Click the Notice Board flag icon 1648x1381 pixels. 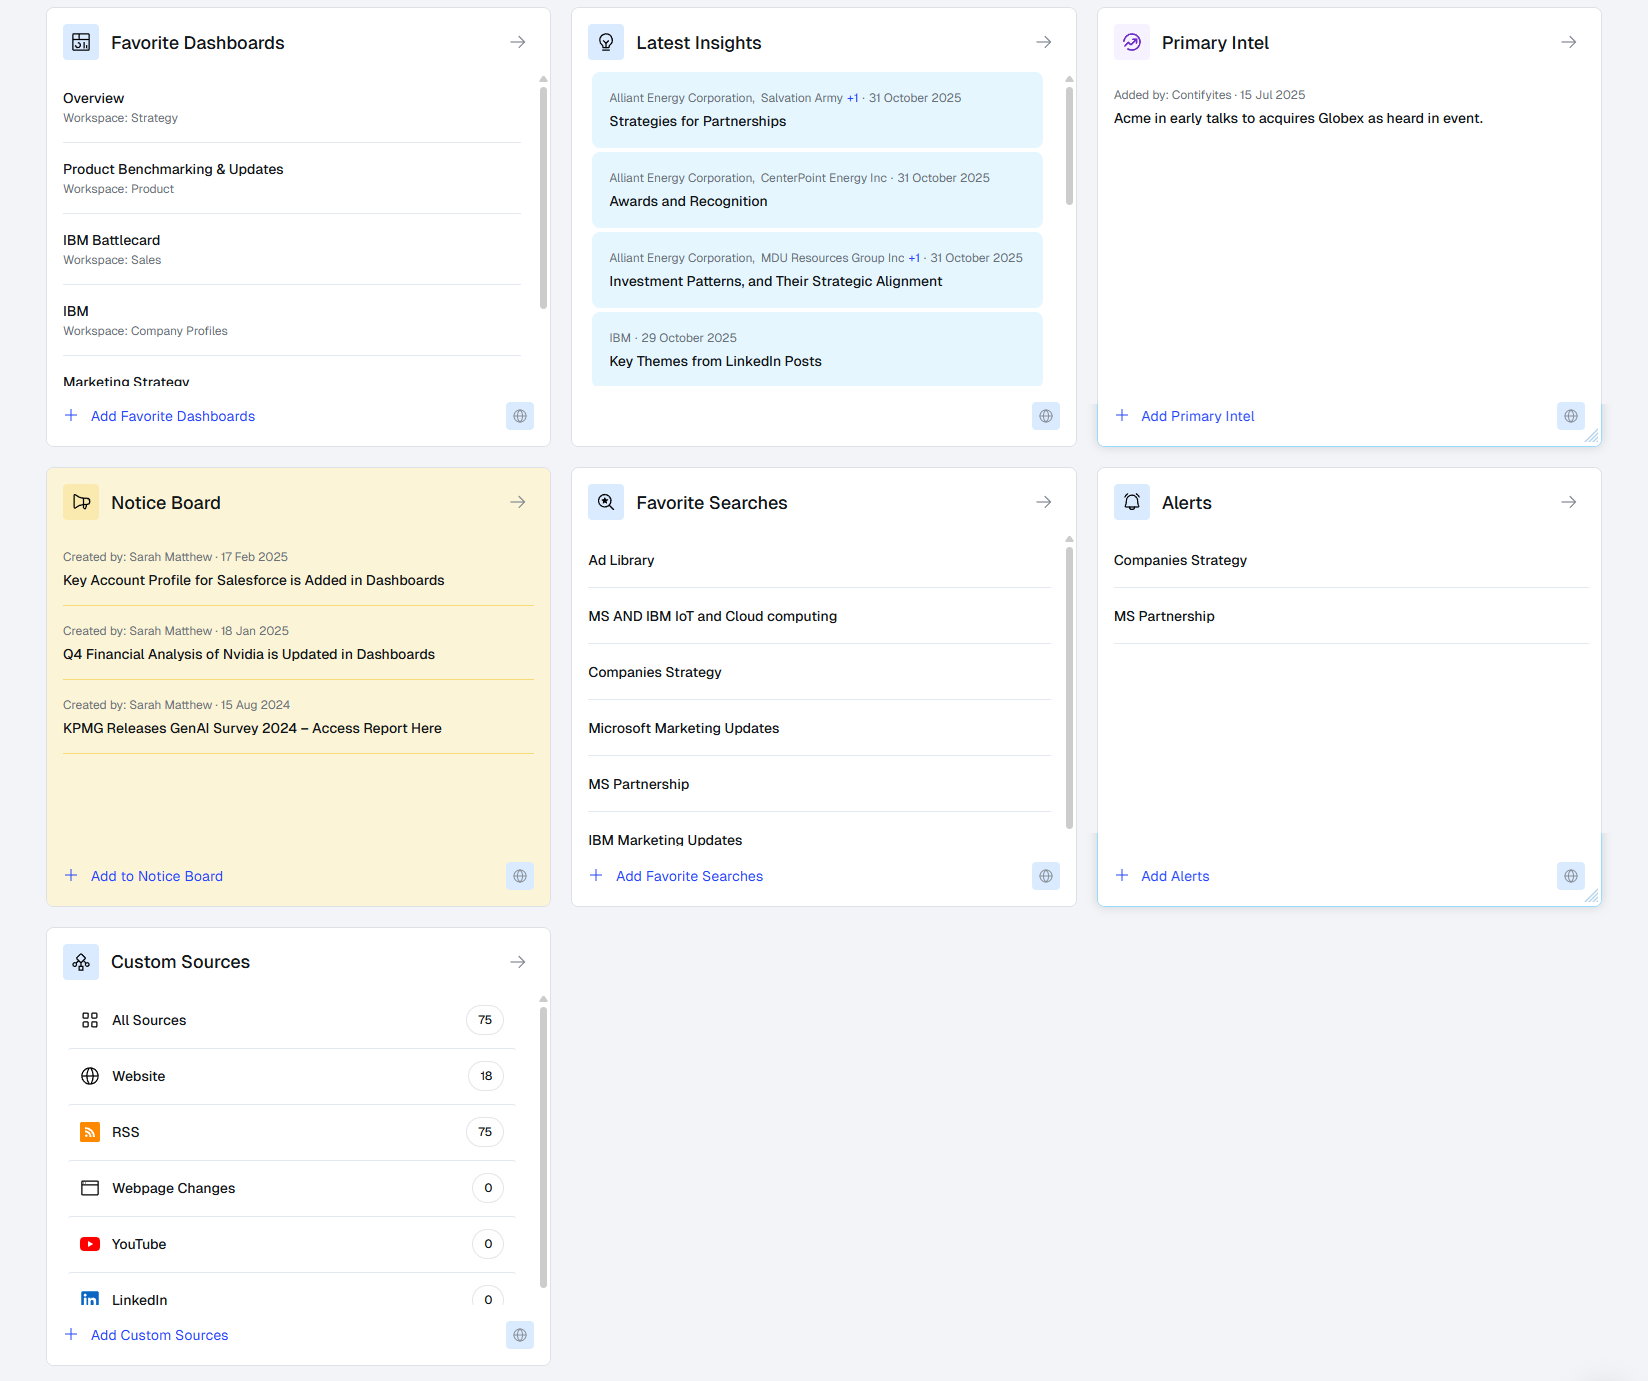(x=81, y=502)
